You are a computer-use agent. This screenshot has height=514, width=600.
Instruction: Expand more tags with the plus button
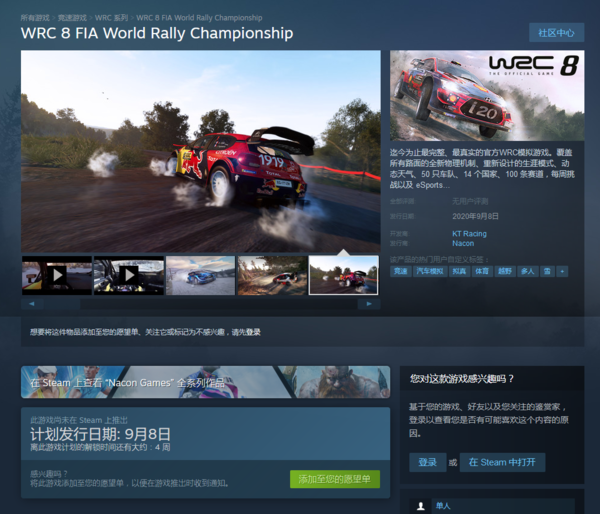(562, 271)
